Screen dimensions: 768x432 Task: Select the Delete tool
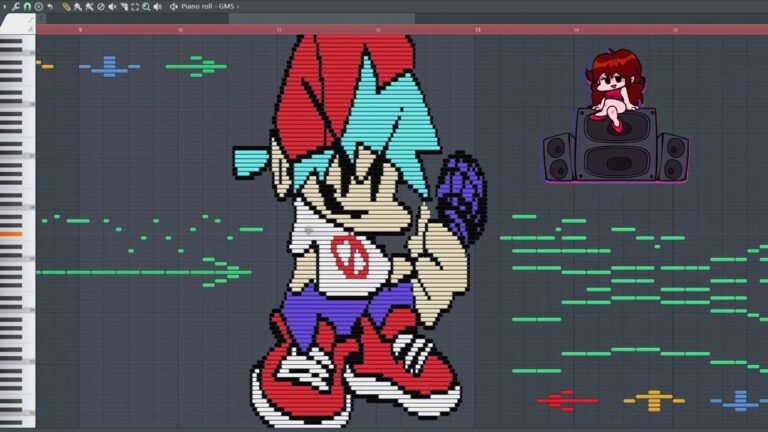(x=101, y=6)
